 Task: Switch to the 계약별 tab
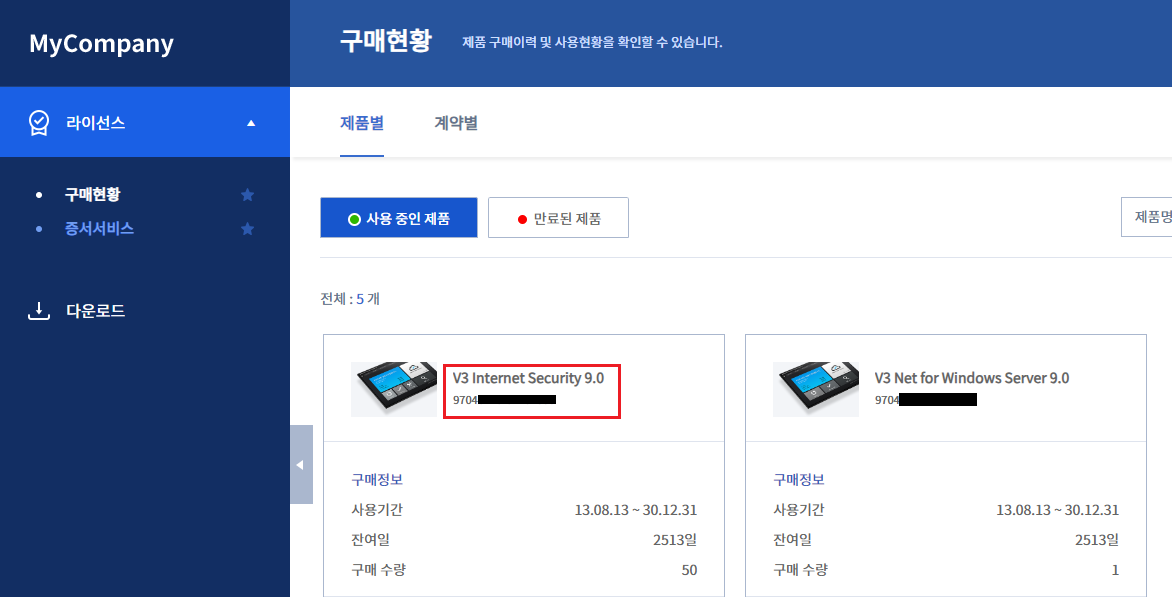456,123
